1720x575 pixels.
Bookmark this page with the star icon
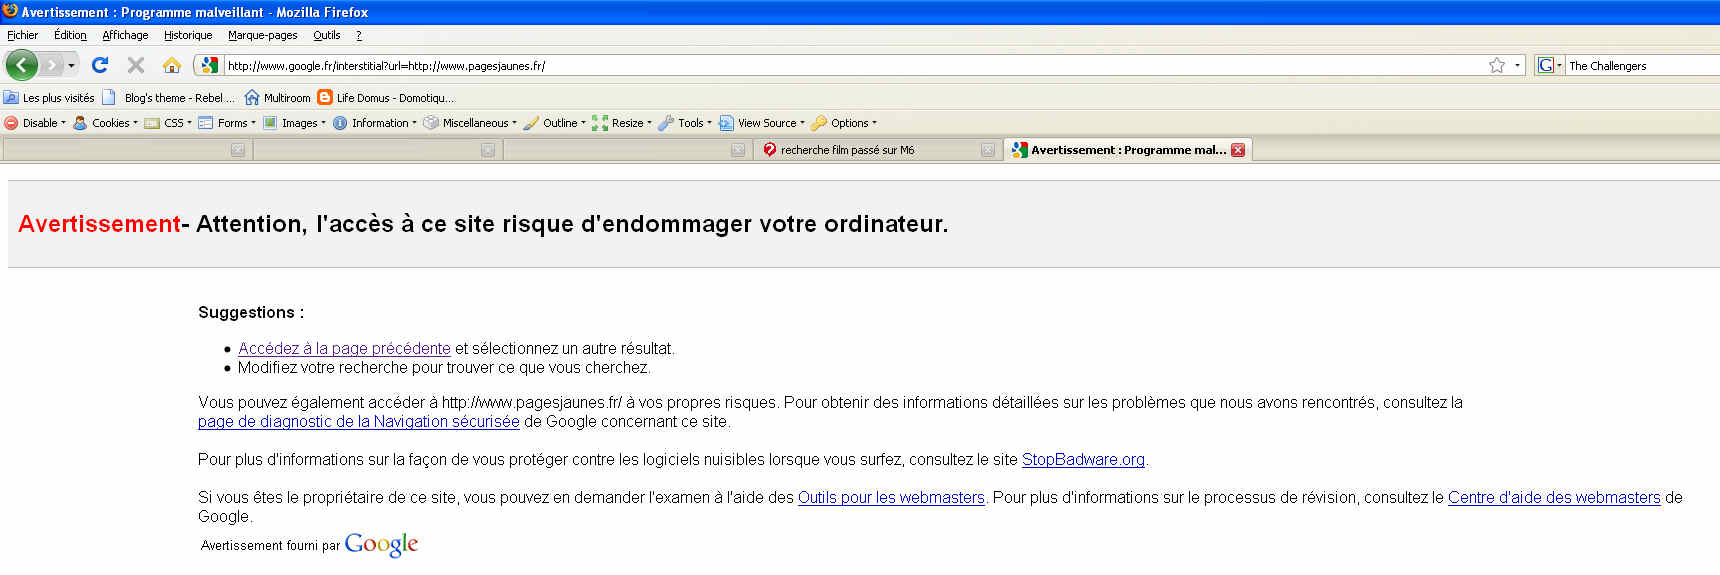click(x=1496, y=65)
